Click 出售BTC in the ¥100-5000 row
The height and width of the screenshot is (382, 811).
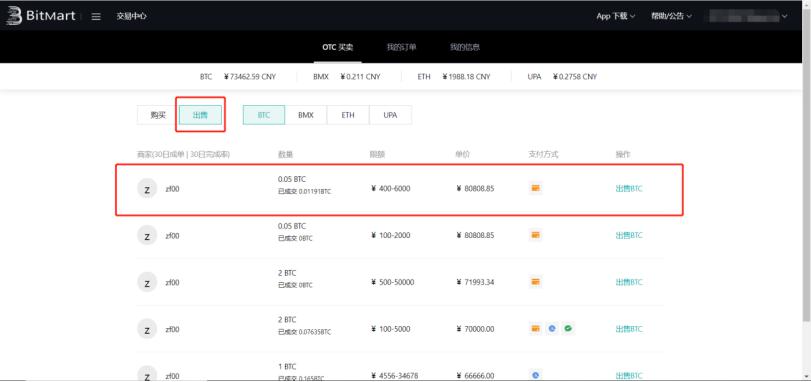(x=629, y=329)
